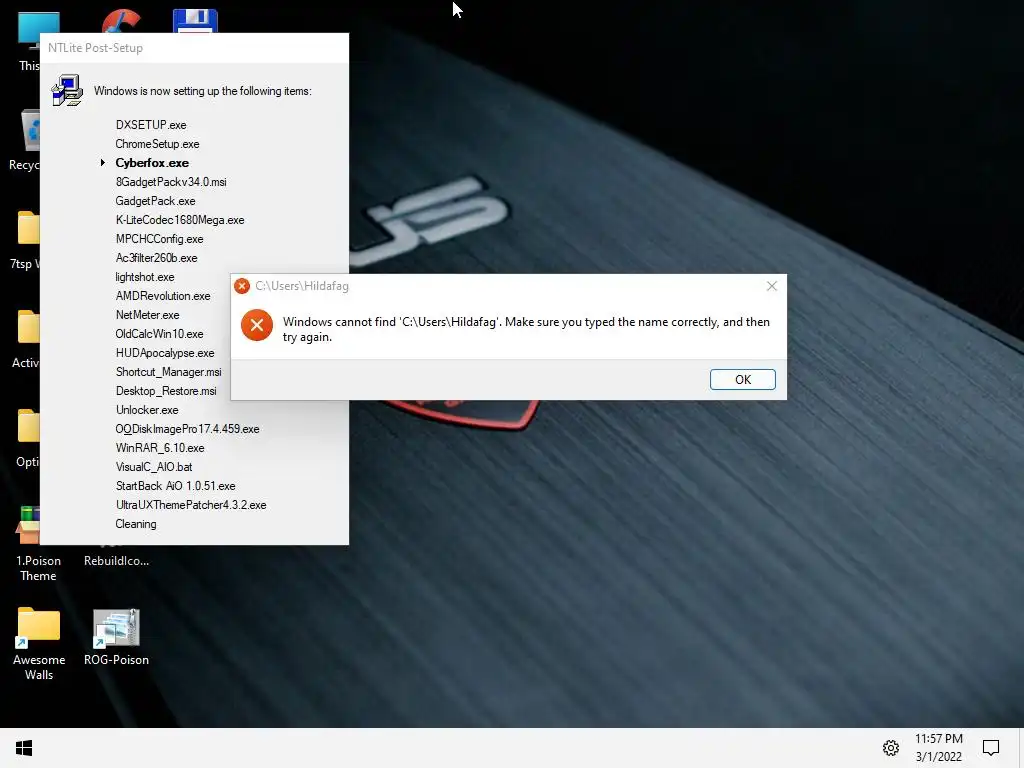Select NetMeter.exe entry

[x=148, y=315]
